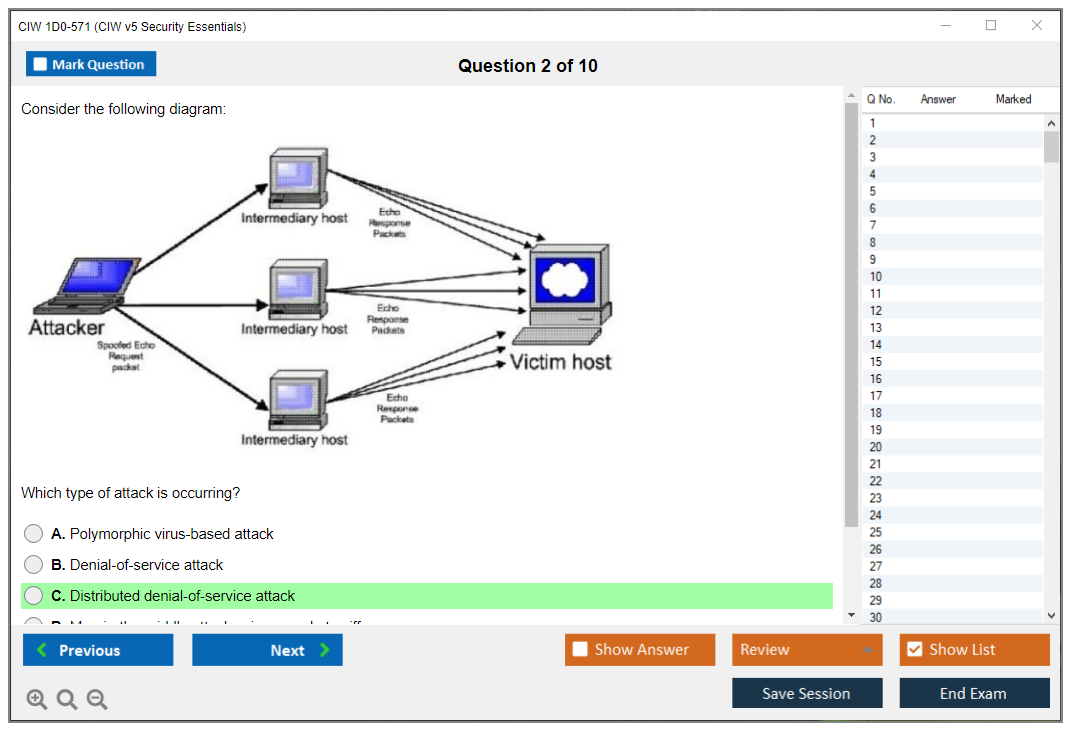Uncheck the Show List checkbox
1075x735 pixels.
(x=914, y=650)
